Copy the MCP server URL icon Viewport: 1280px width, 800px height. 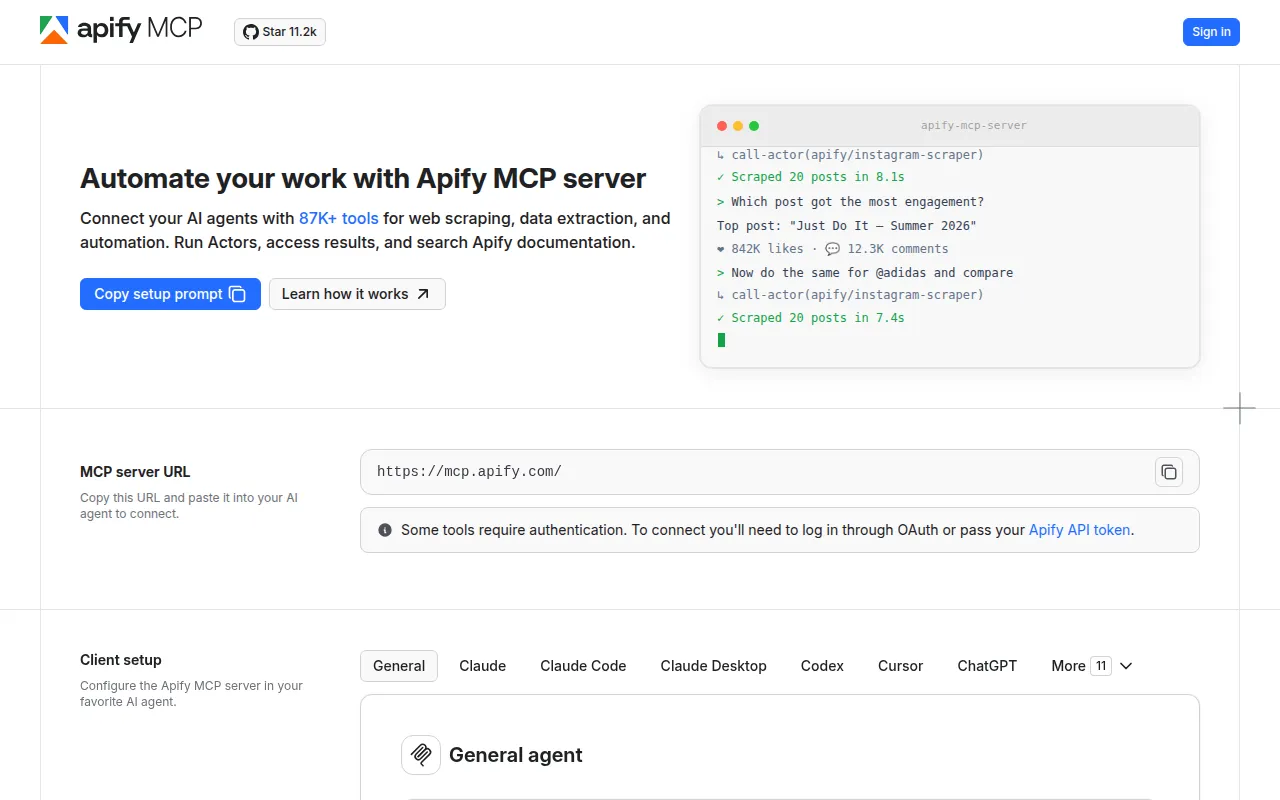tap(1169, 472)
